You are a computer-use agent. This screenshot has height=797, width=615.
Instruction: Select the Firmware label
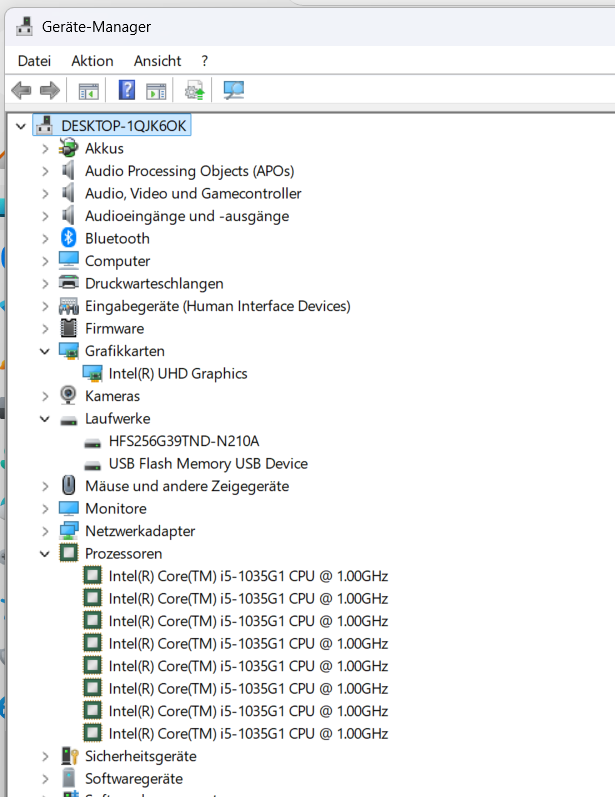[x=114, y=328]
